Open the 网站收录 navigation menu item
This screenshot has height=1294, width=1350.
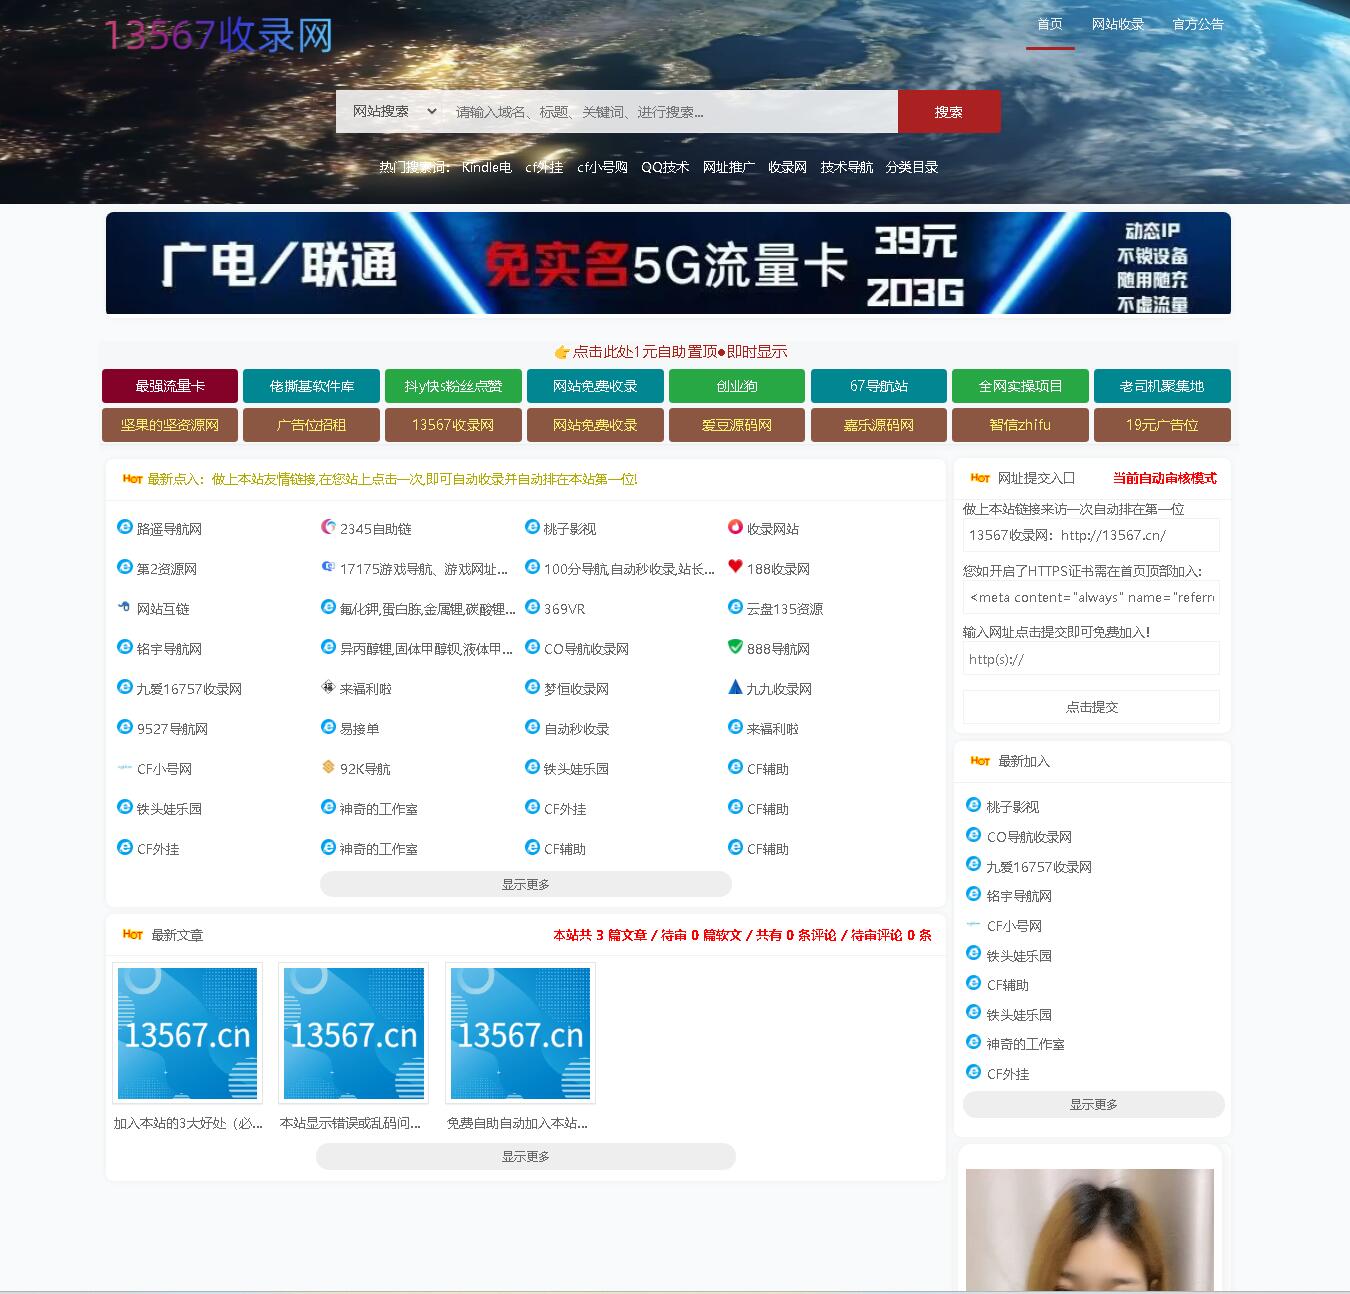tap(1118, 24)
